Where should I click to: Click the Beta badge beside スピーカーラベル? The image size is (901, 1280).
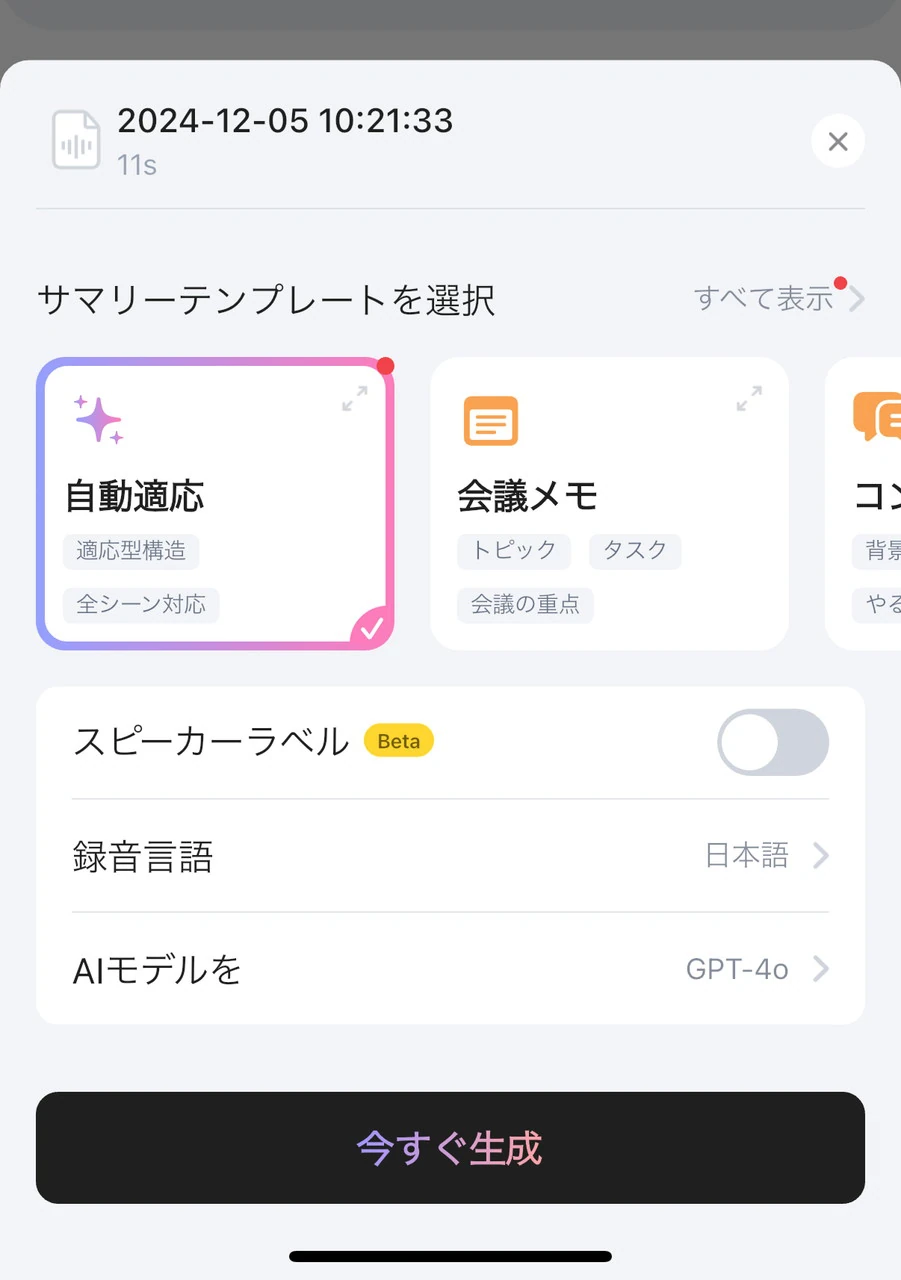pyautogui.click(x=398, y=742)
